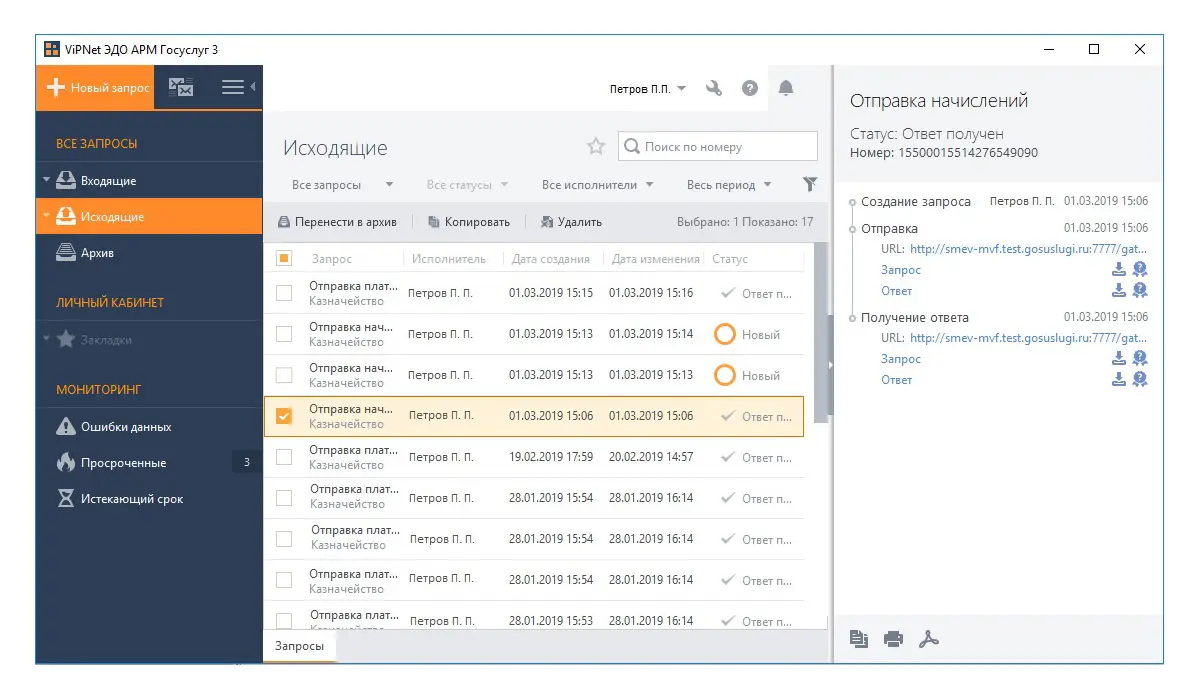This screenshot has width=1200, height=700.
Task: Download the Запрос file under Отправка
Action: tap(1119, 269)
